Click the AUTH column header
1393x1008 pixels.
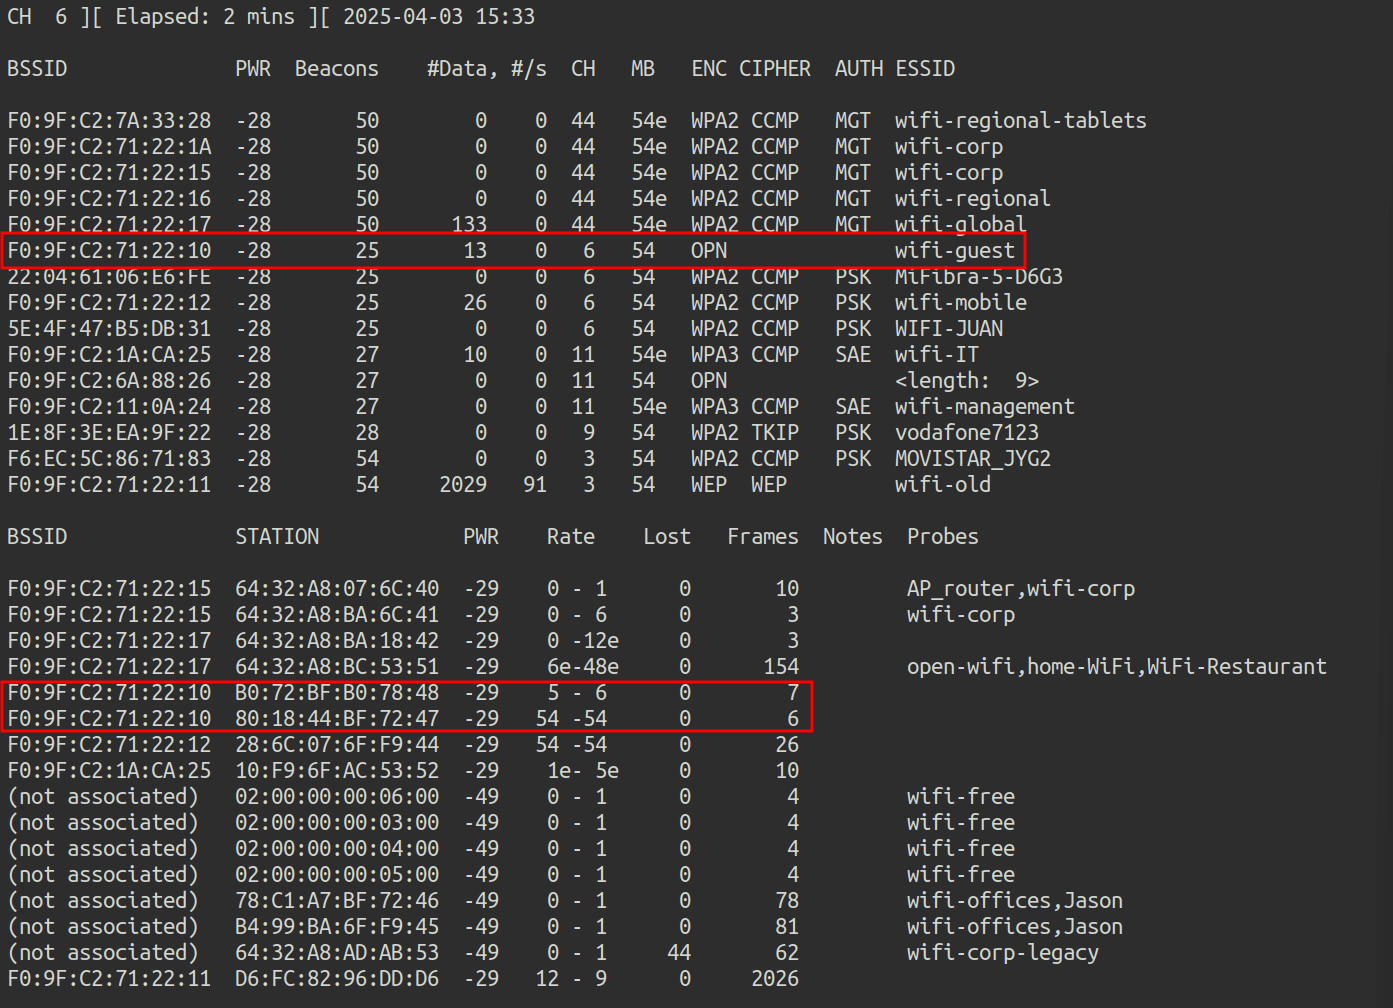tap(858, 69)
